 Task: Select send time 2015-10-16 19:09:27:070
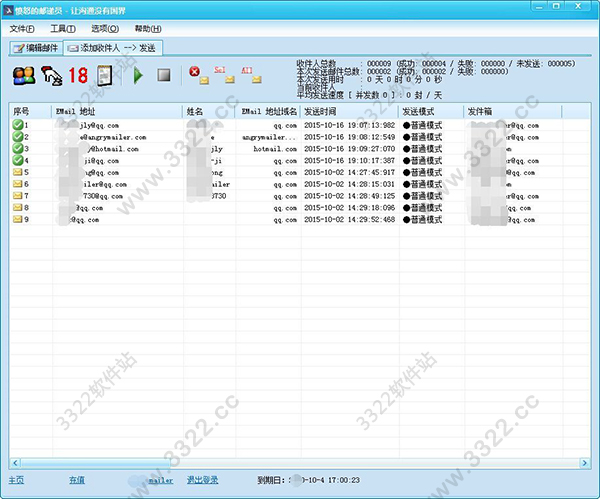point(349,149)
